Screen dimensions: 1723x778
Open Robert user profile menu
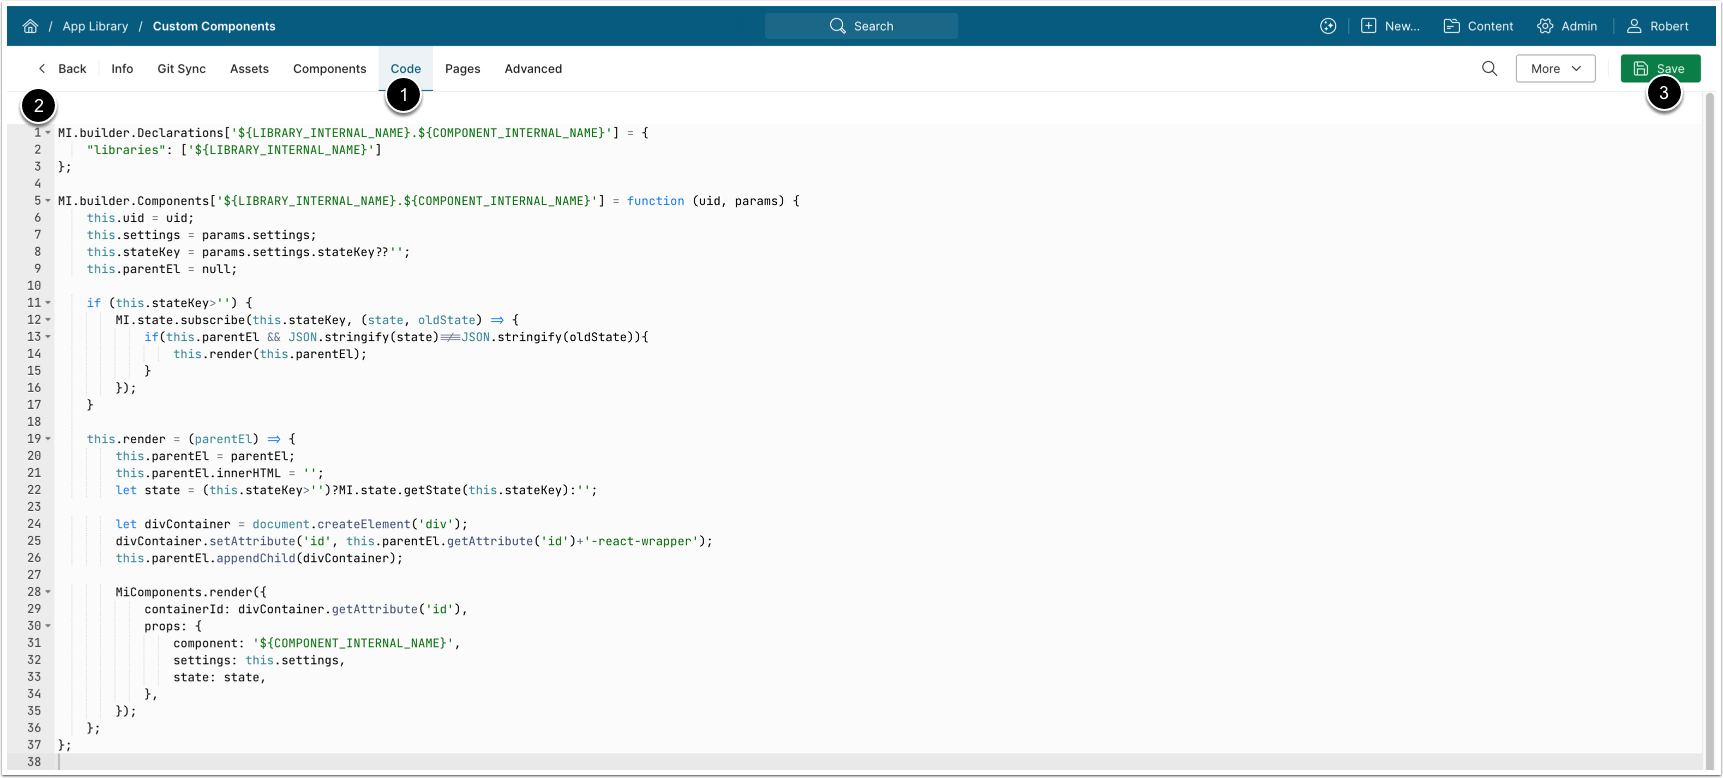click(1634, 26)
